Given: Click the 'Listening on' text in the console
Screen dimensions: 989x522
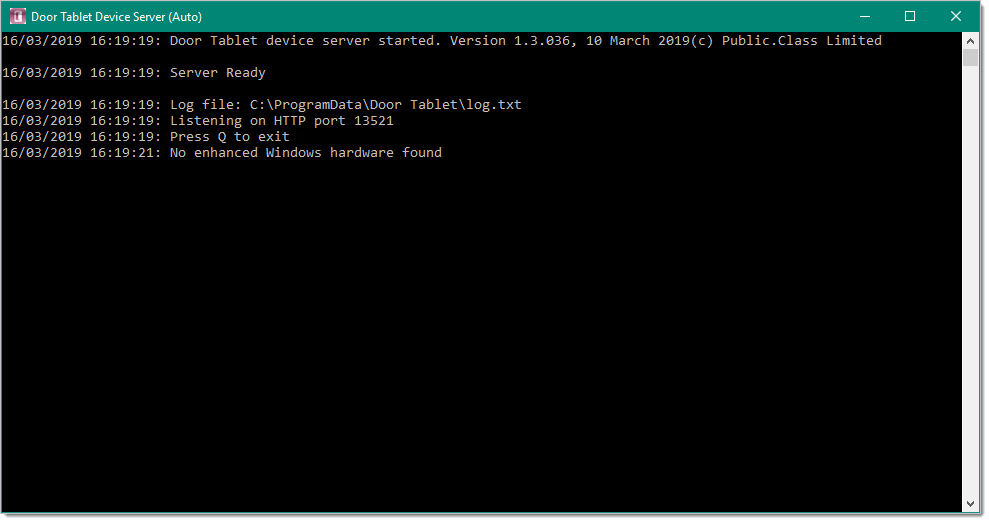Looking at the screenshot, I should pos(218,121).
